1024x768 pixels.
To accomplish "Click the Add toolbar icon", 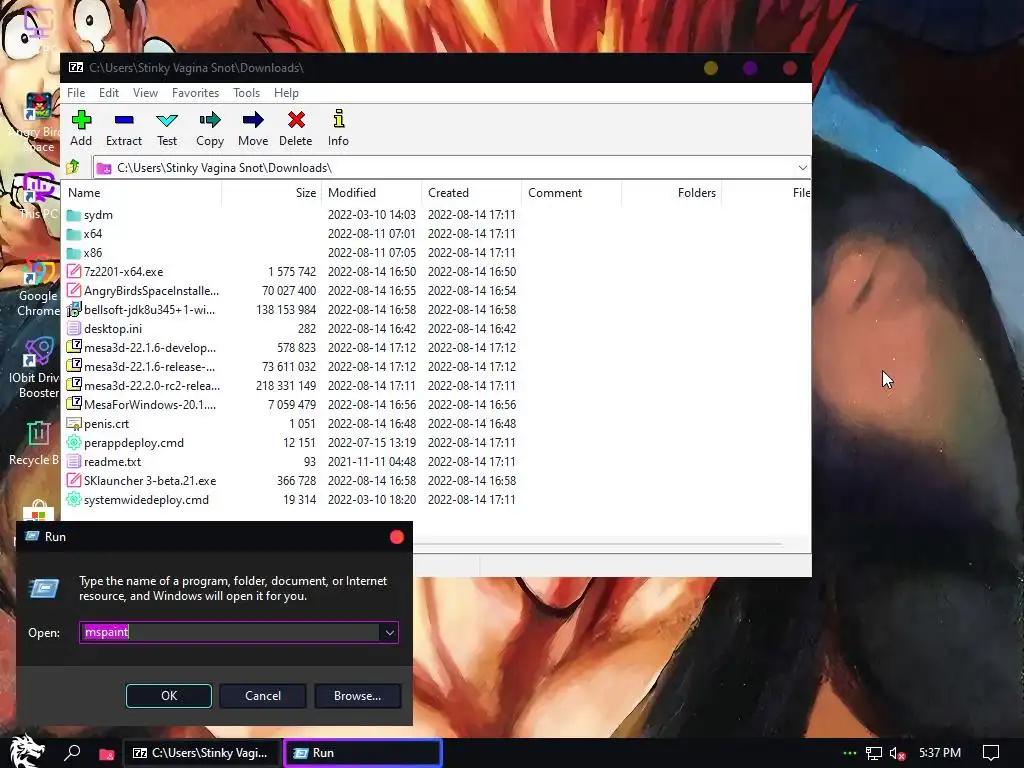I will tap(81, 120).
